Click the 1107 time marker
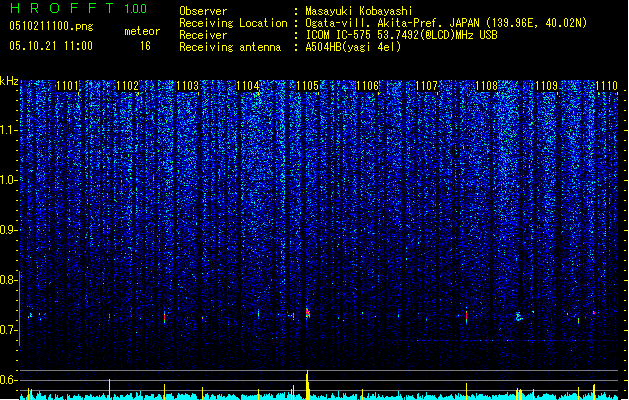Screen dimensions: 629x400 [426, 86]
